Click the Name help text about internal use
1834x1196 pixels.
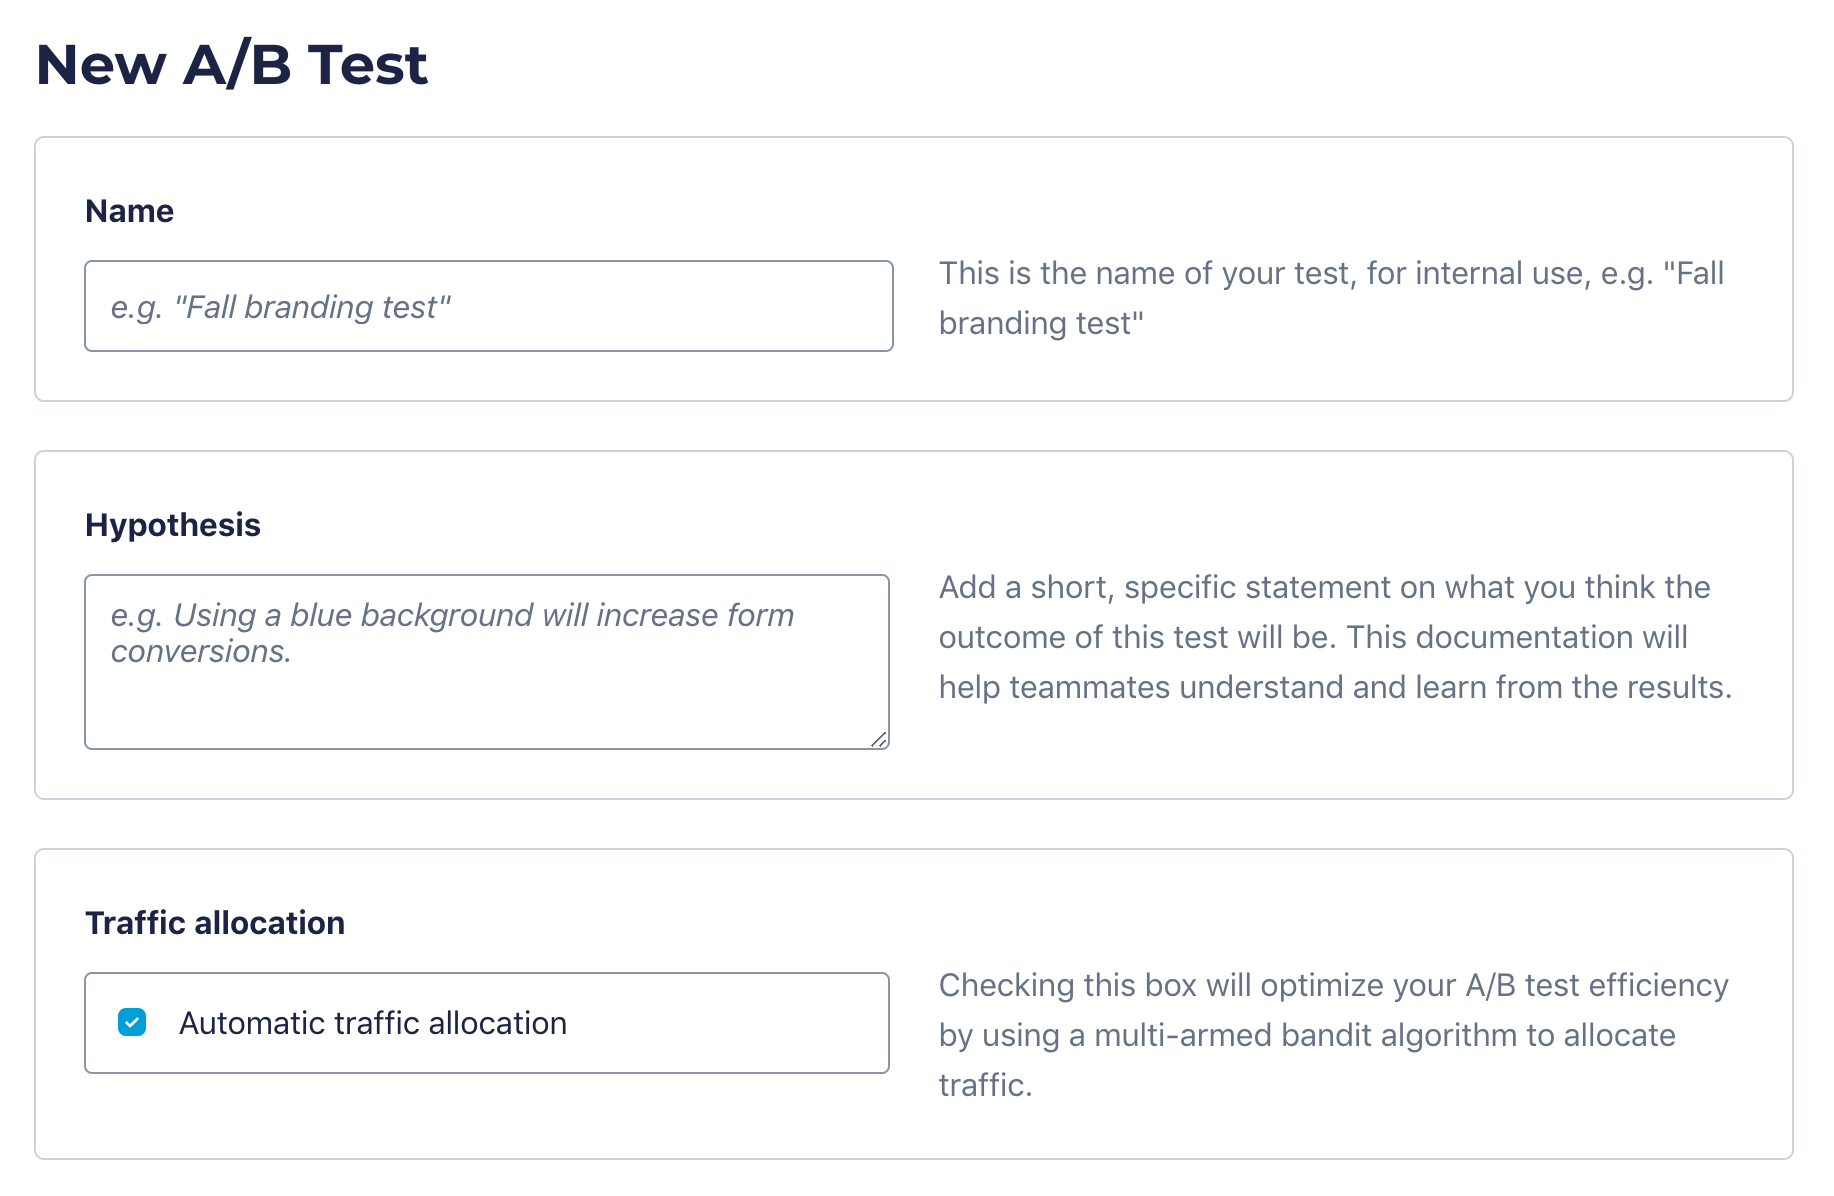point(1330,274)
